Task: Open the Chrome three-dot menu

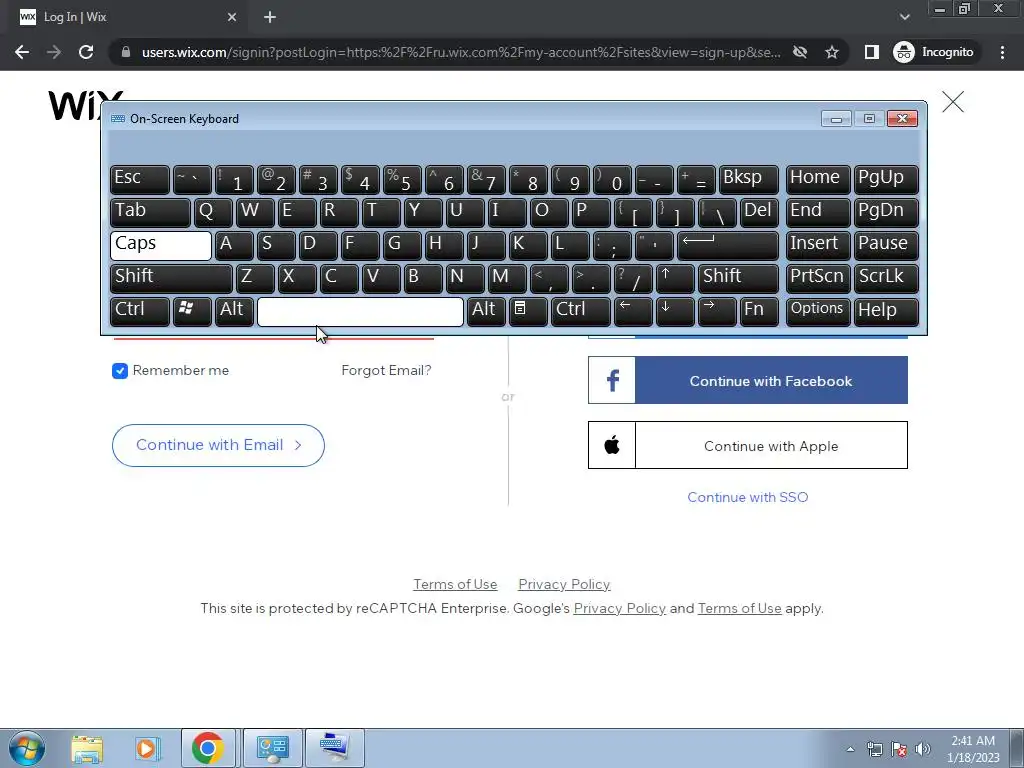Action: pyautogui.click(x=1002, y=52)
